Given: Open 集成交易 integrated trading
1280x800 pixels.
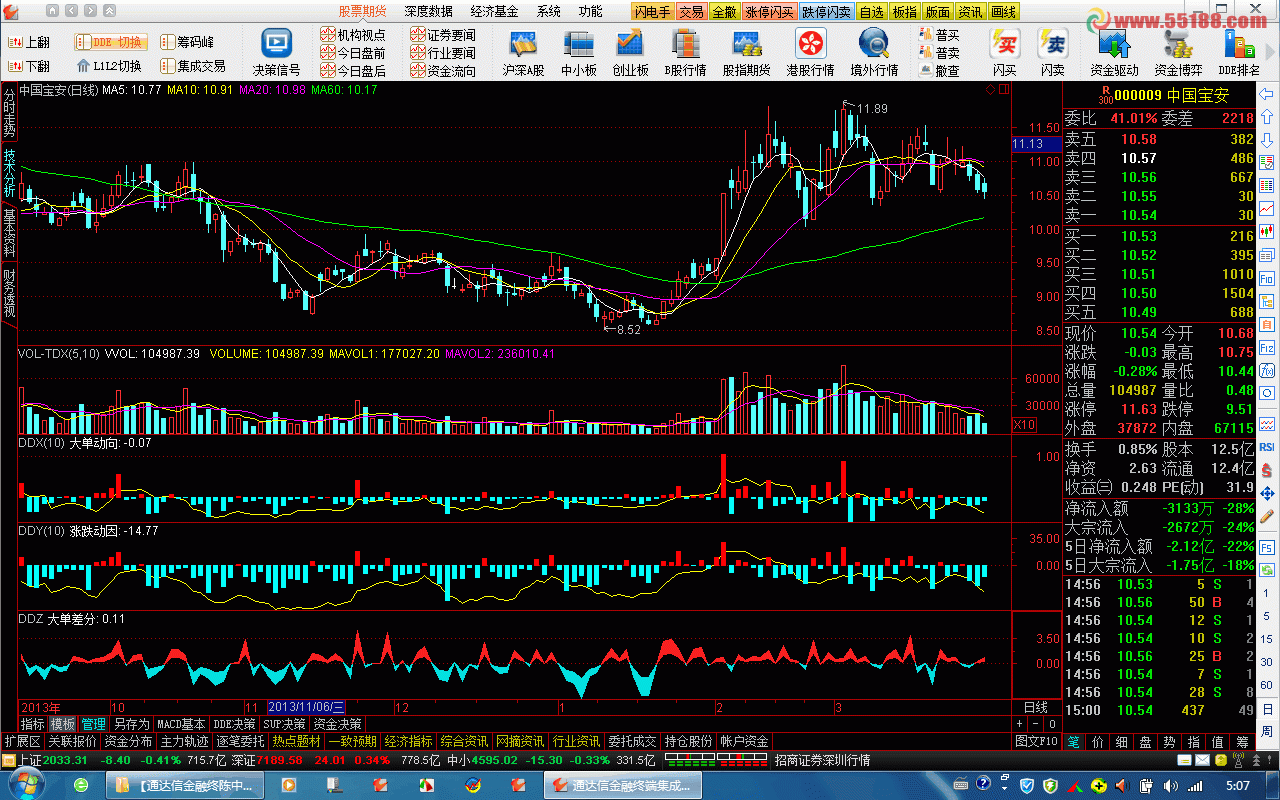Looking at the screenshot, I should 193,66.
